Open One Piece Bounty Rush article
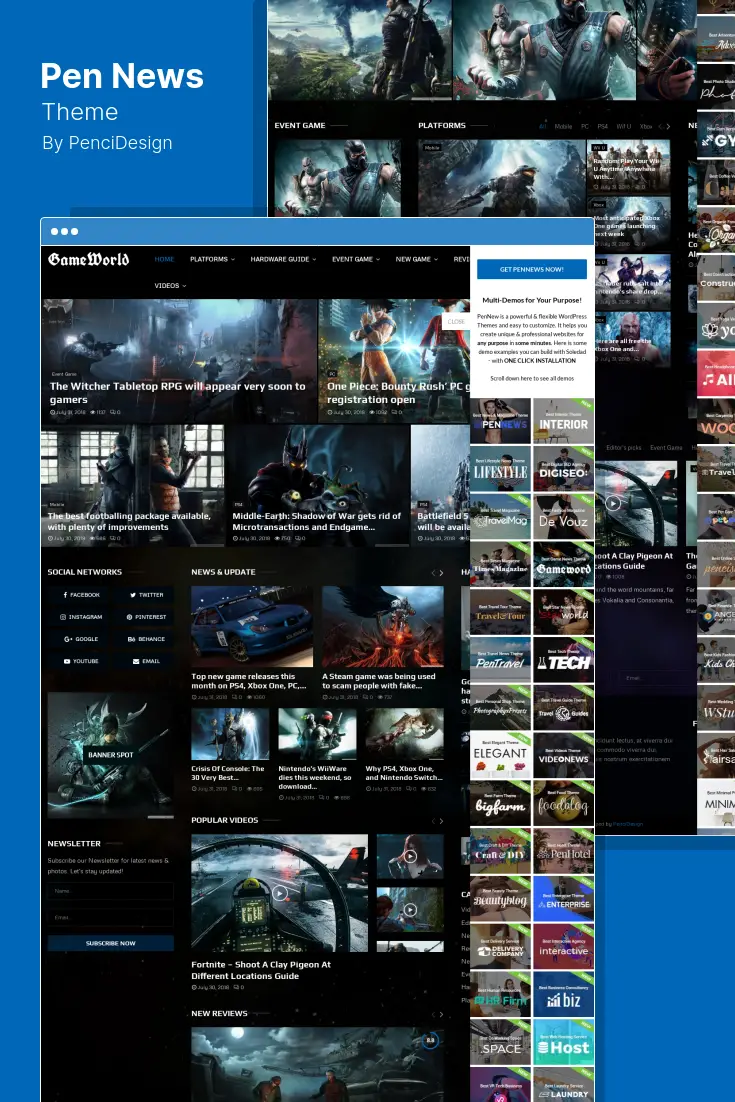 click(x=398, y=392)
